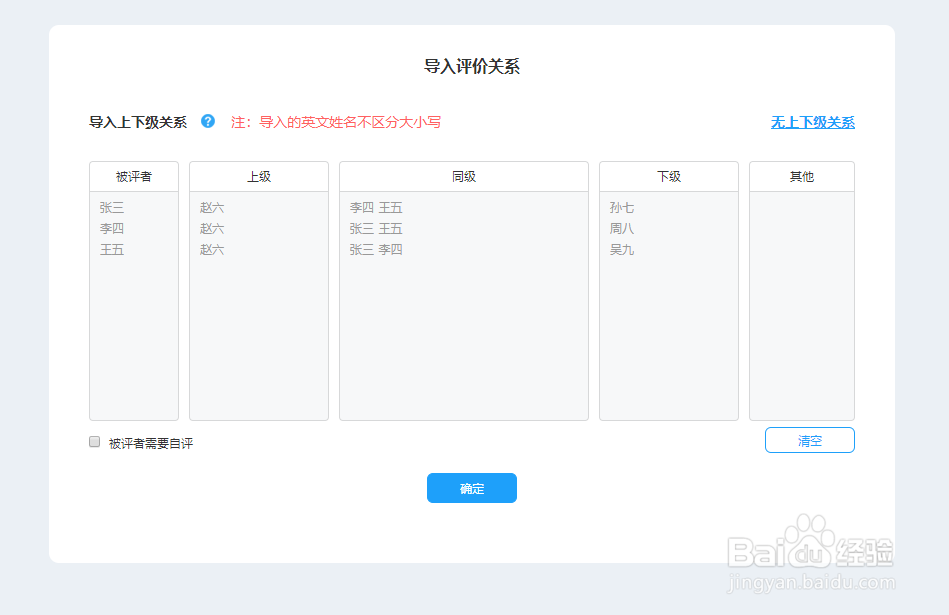Select 李四 王五 in the 同级 list
Image resolution: width=949 pixels, height=615 pixels.
[x=376, y=207]
